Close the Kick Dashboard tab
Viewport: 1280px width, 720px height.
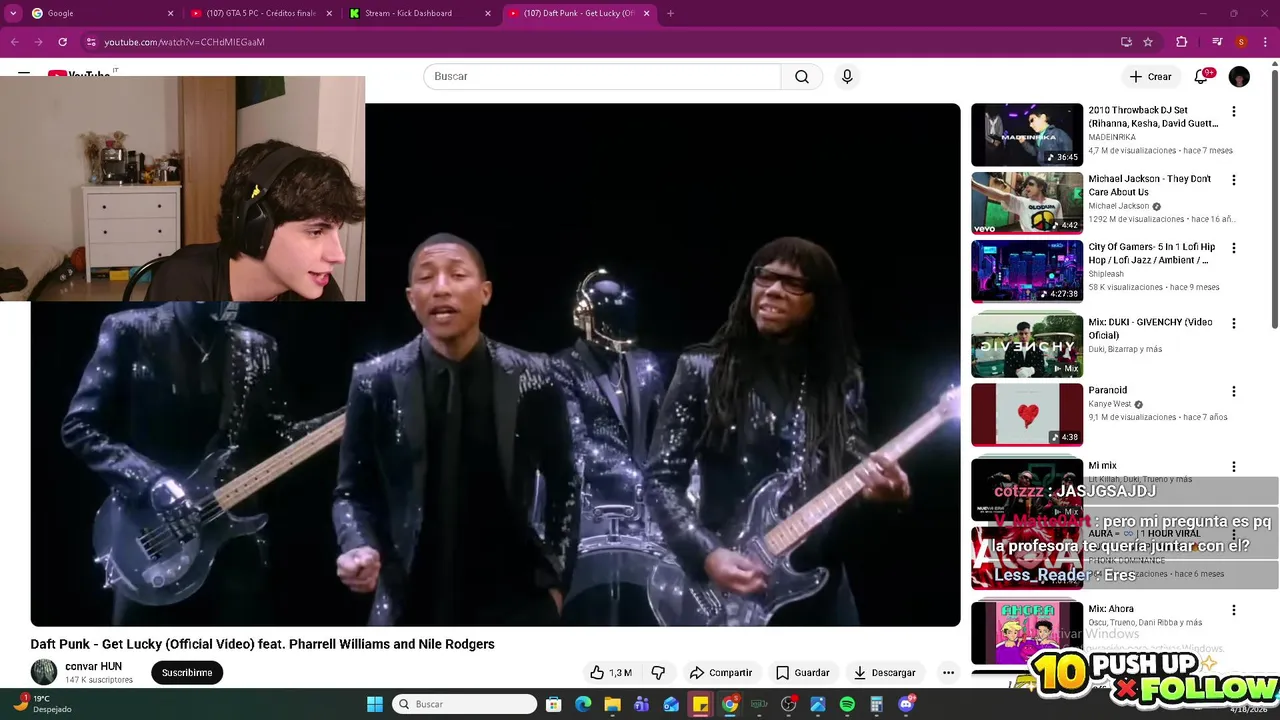point(488,13)
